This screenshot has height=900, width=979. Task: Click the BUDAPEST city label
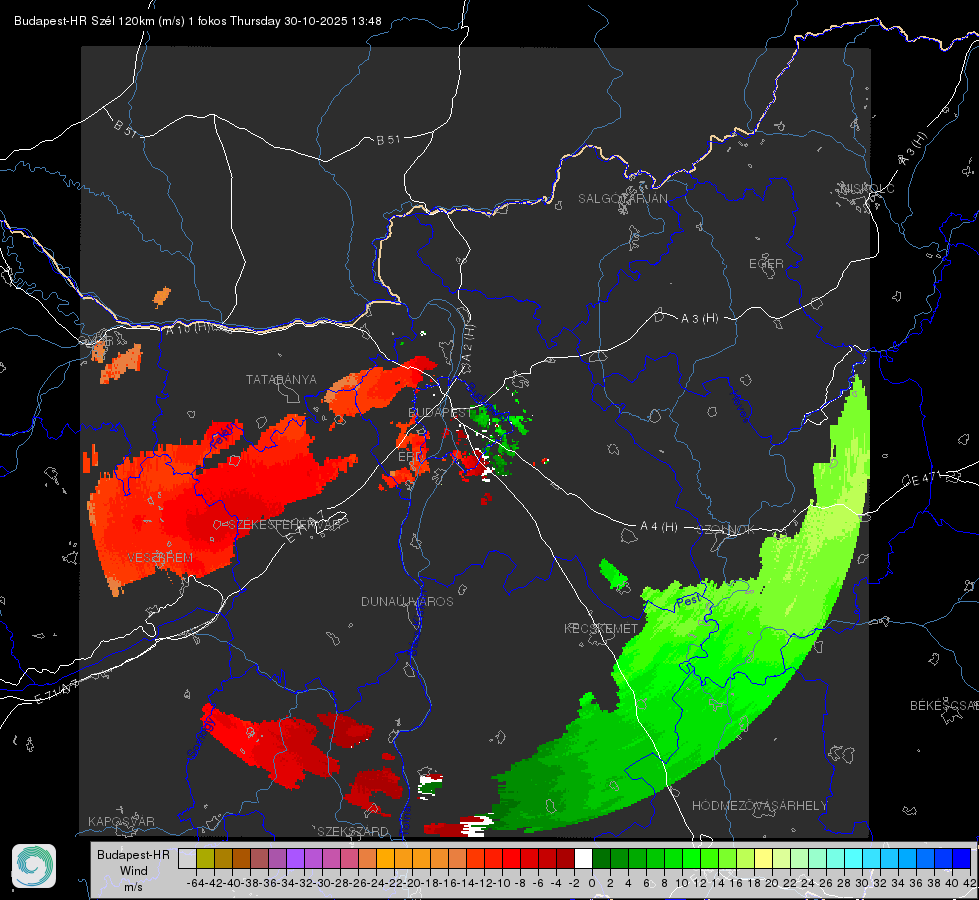pos(440,412)
